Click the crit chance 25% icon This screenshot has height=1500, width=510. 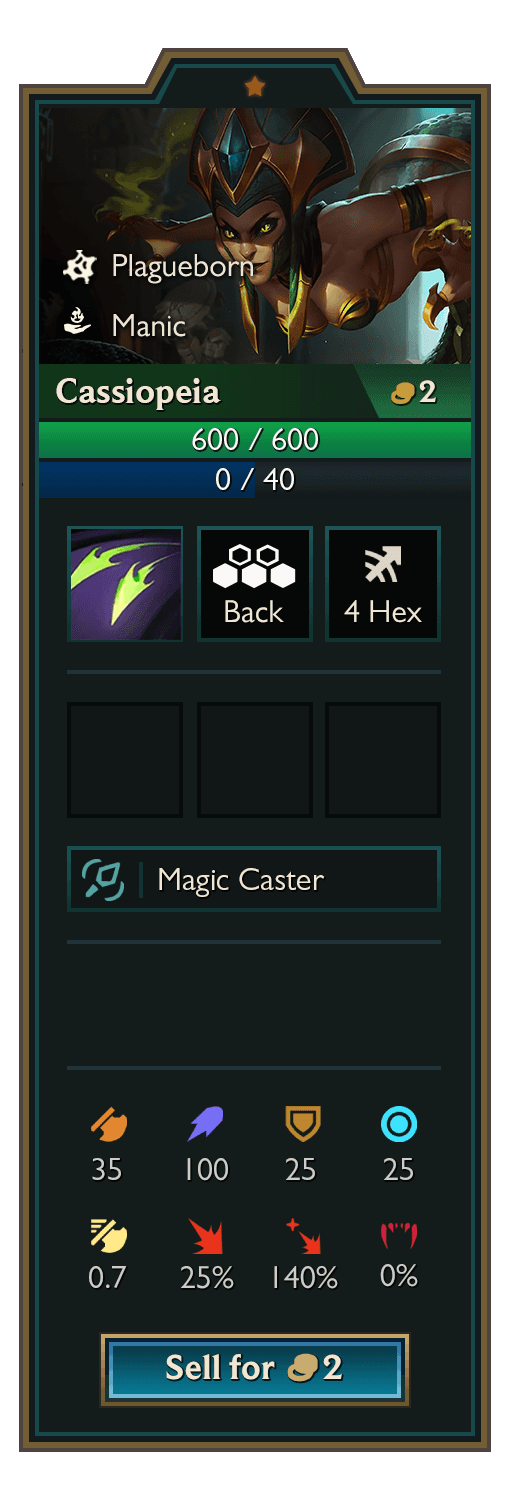206,1236
